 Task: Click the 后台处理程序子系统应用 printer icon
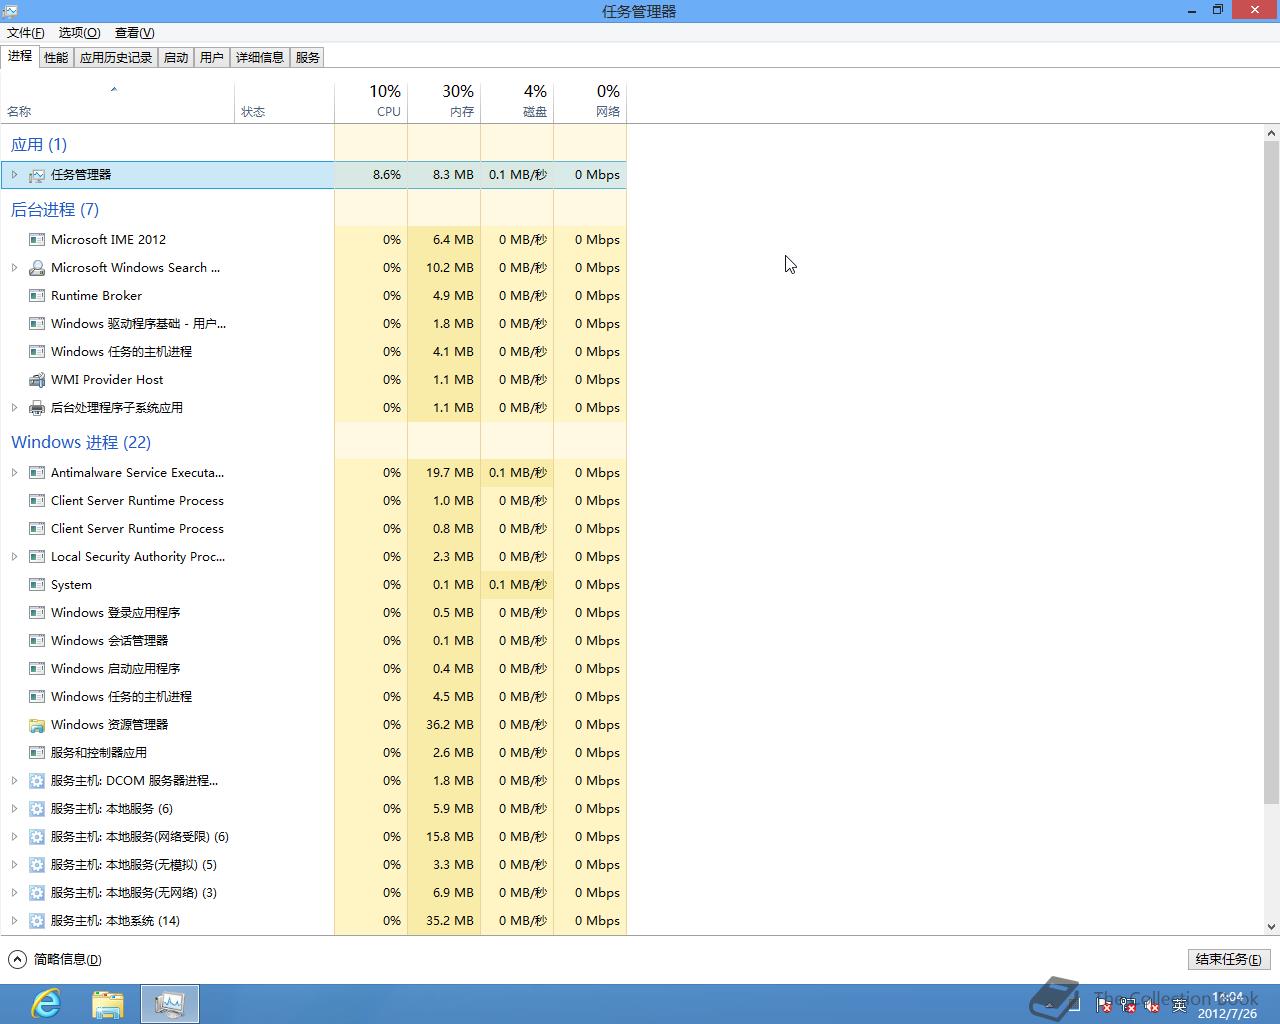(x=37, y=408)
